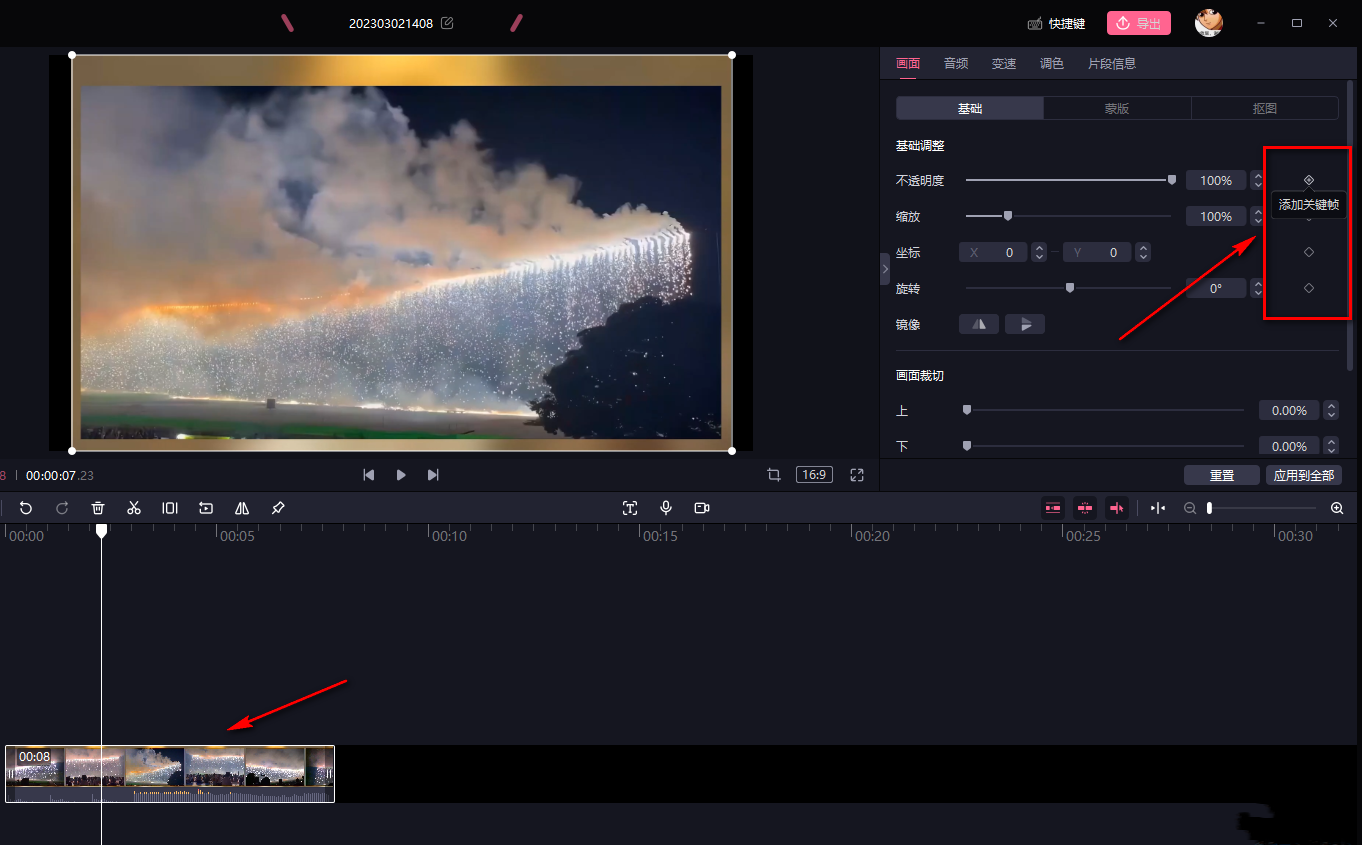Click the undo arrow icon
Image resolution: width=1362 pixels, height=845 pixels.
pyautogui.click(x=26, y=508)
